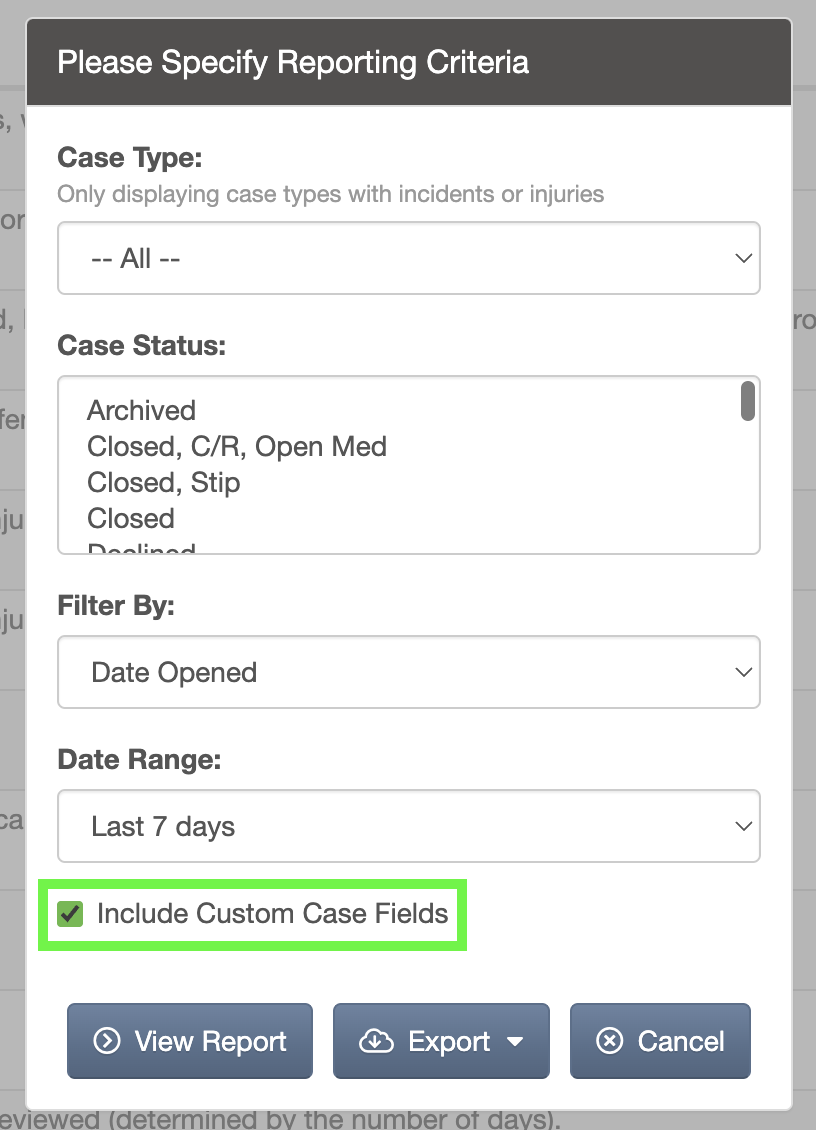Select the partially visible Declined status option

(141, 548)
